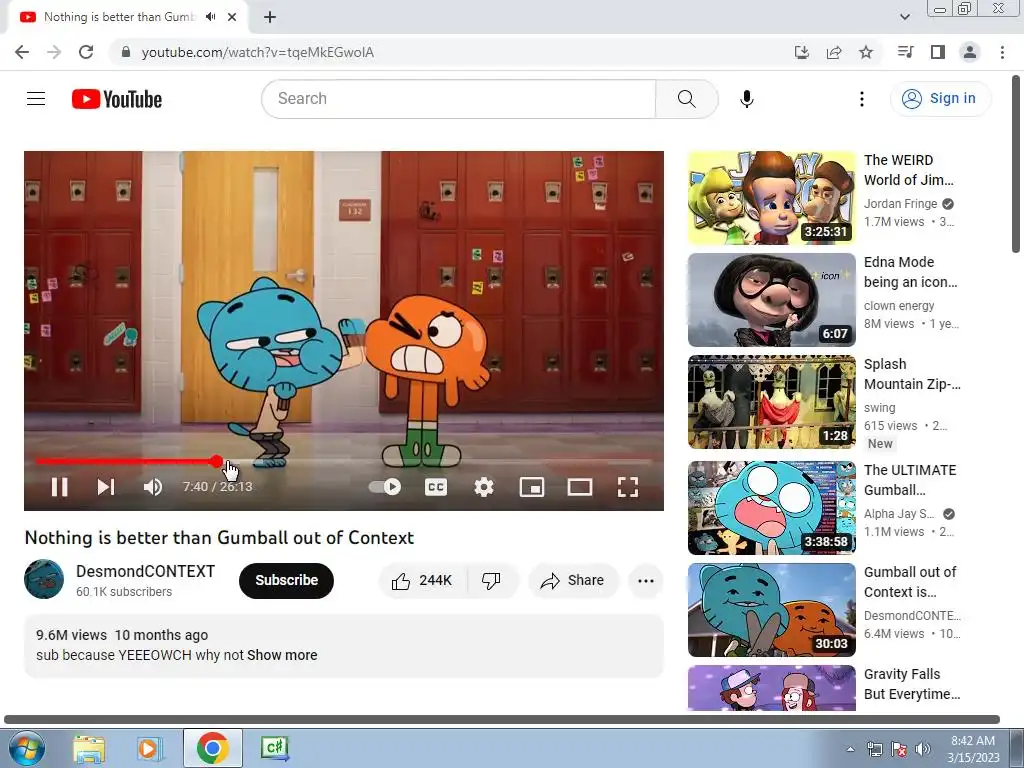Open Chrome profile avatar
The image size is (1024, 768).
tap(970, 52)
